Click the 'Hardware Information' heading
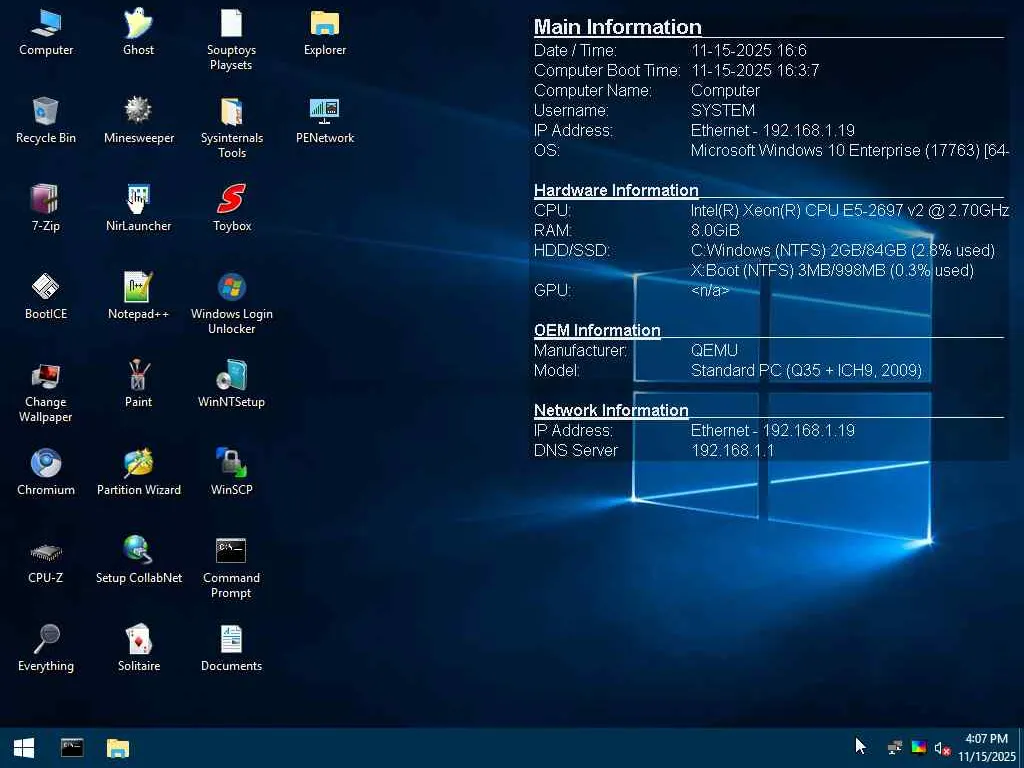The image size is (1024, 768). coord(616,190)
